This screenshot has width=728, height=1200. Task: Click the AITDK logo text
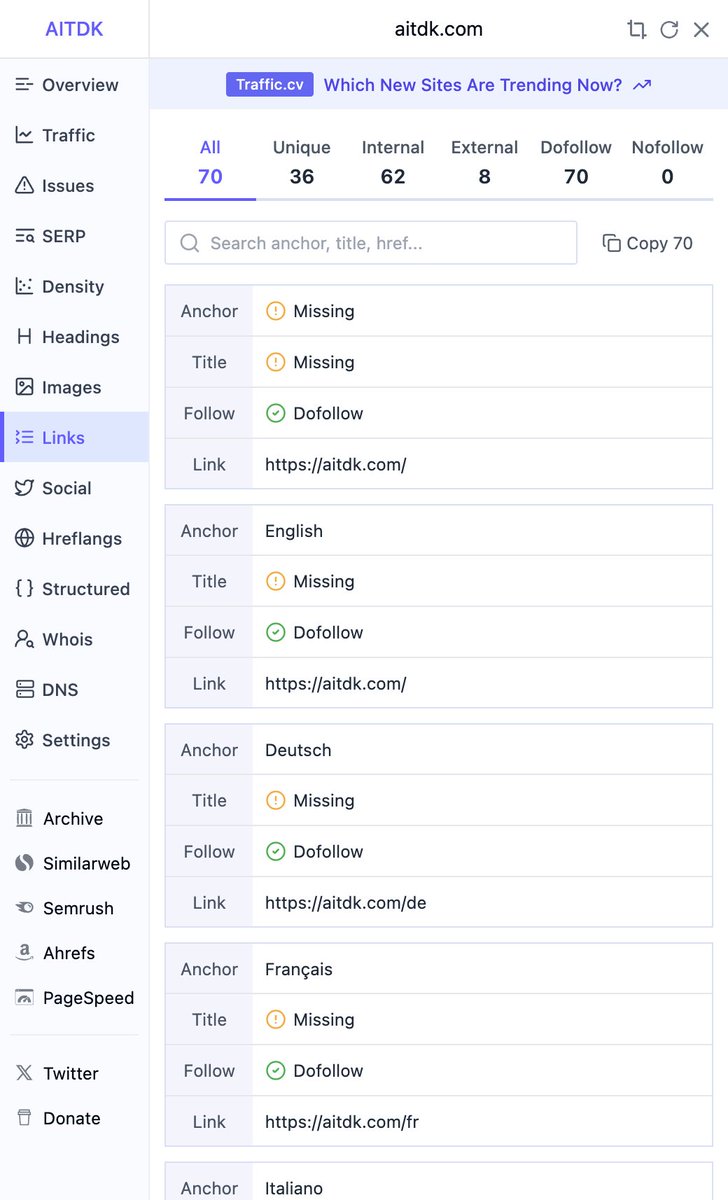pos(74,29)
